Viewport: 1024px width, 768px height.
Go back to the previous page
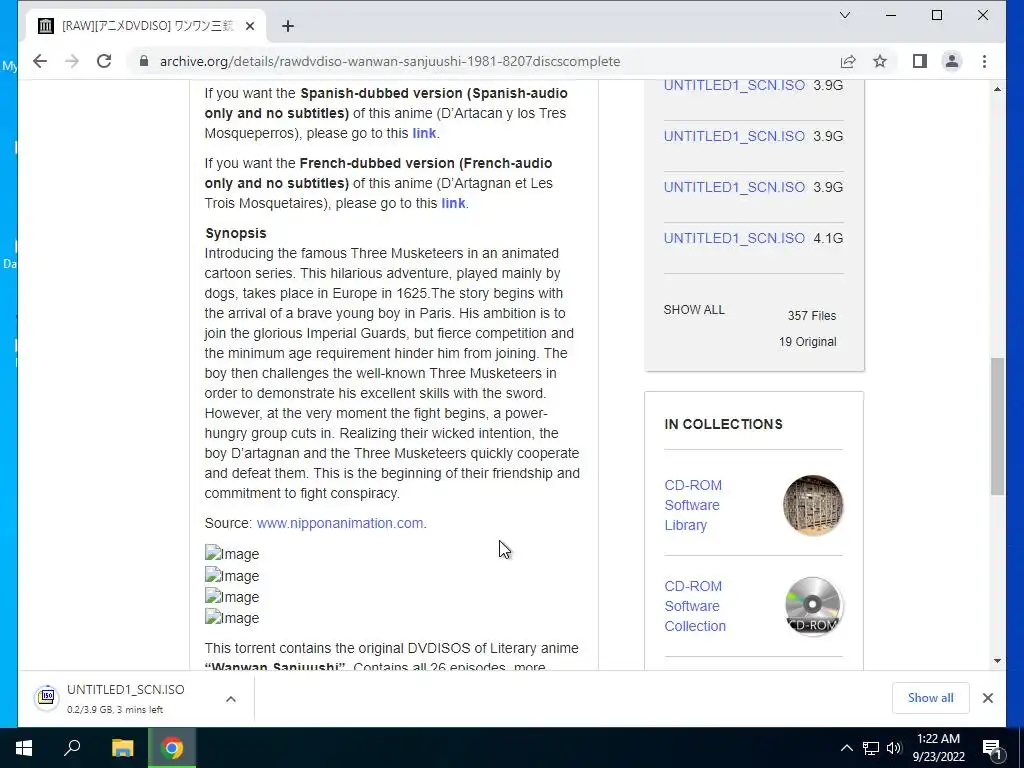40,61
